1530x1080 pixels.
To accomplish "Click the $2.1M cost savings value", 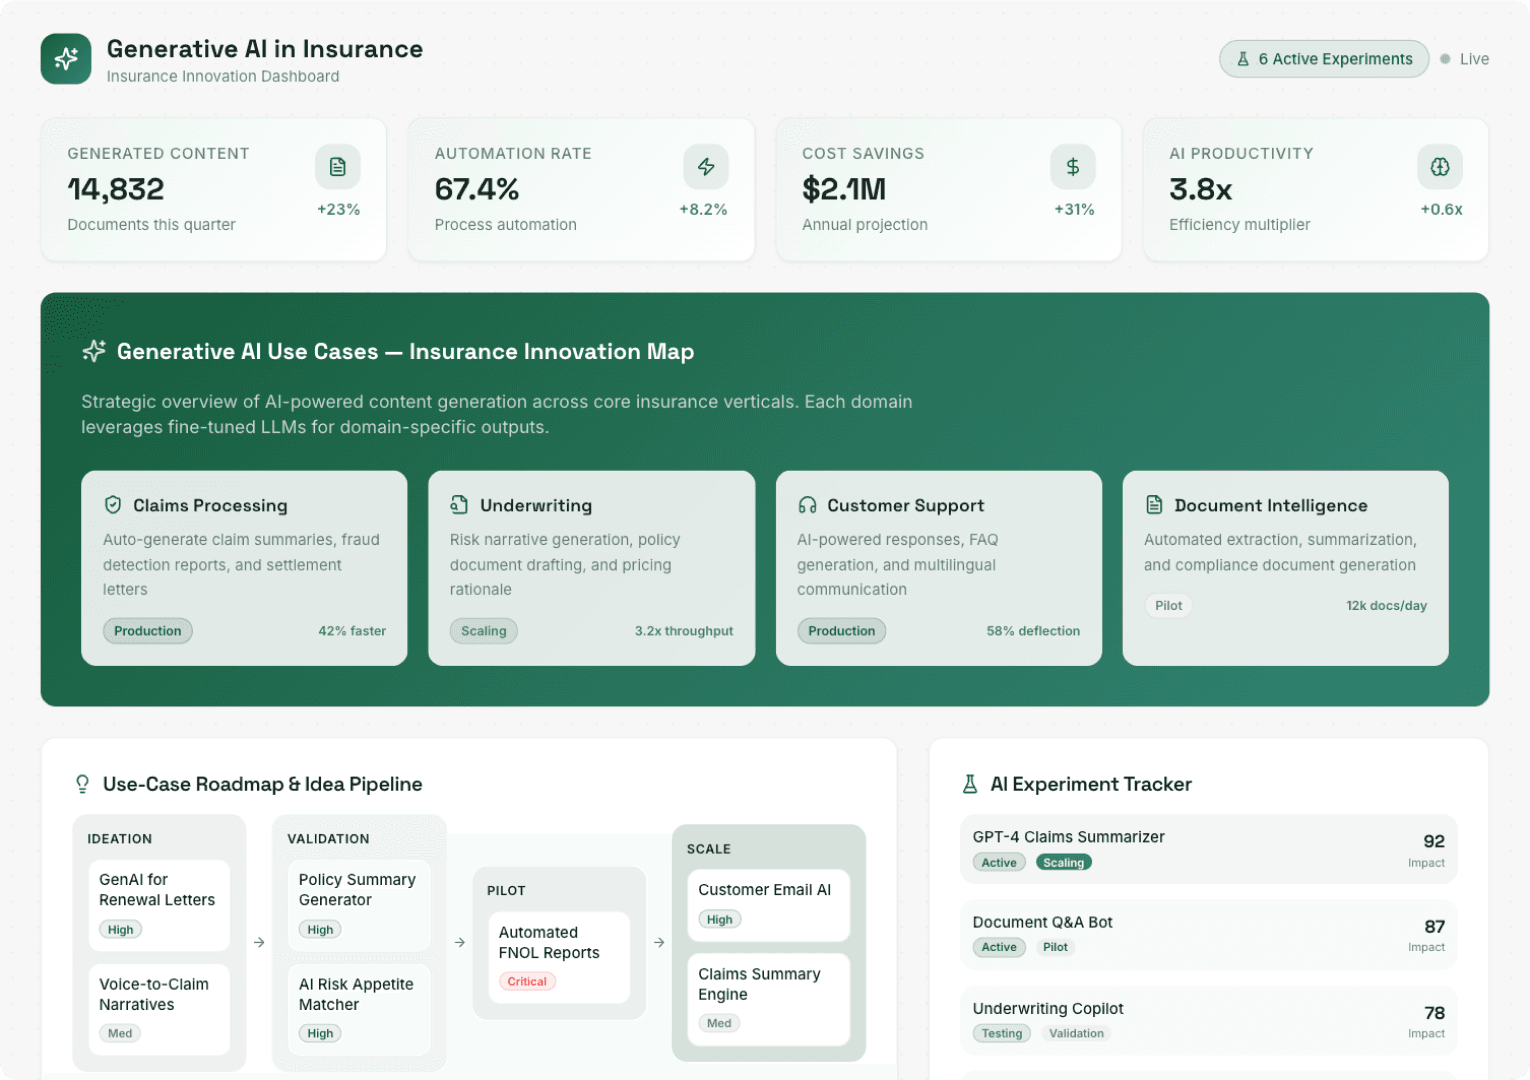I will tap(844, 189).
